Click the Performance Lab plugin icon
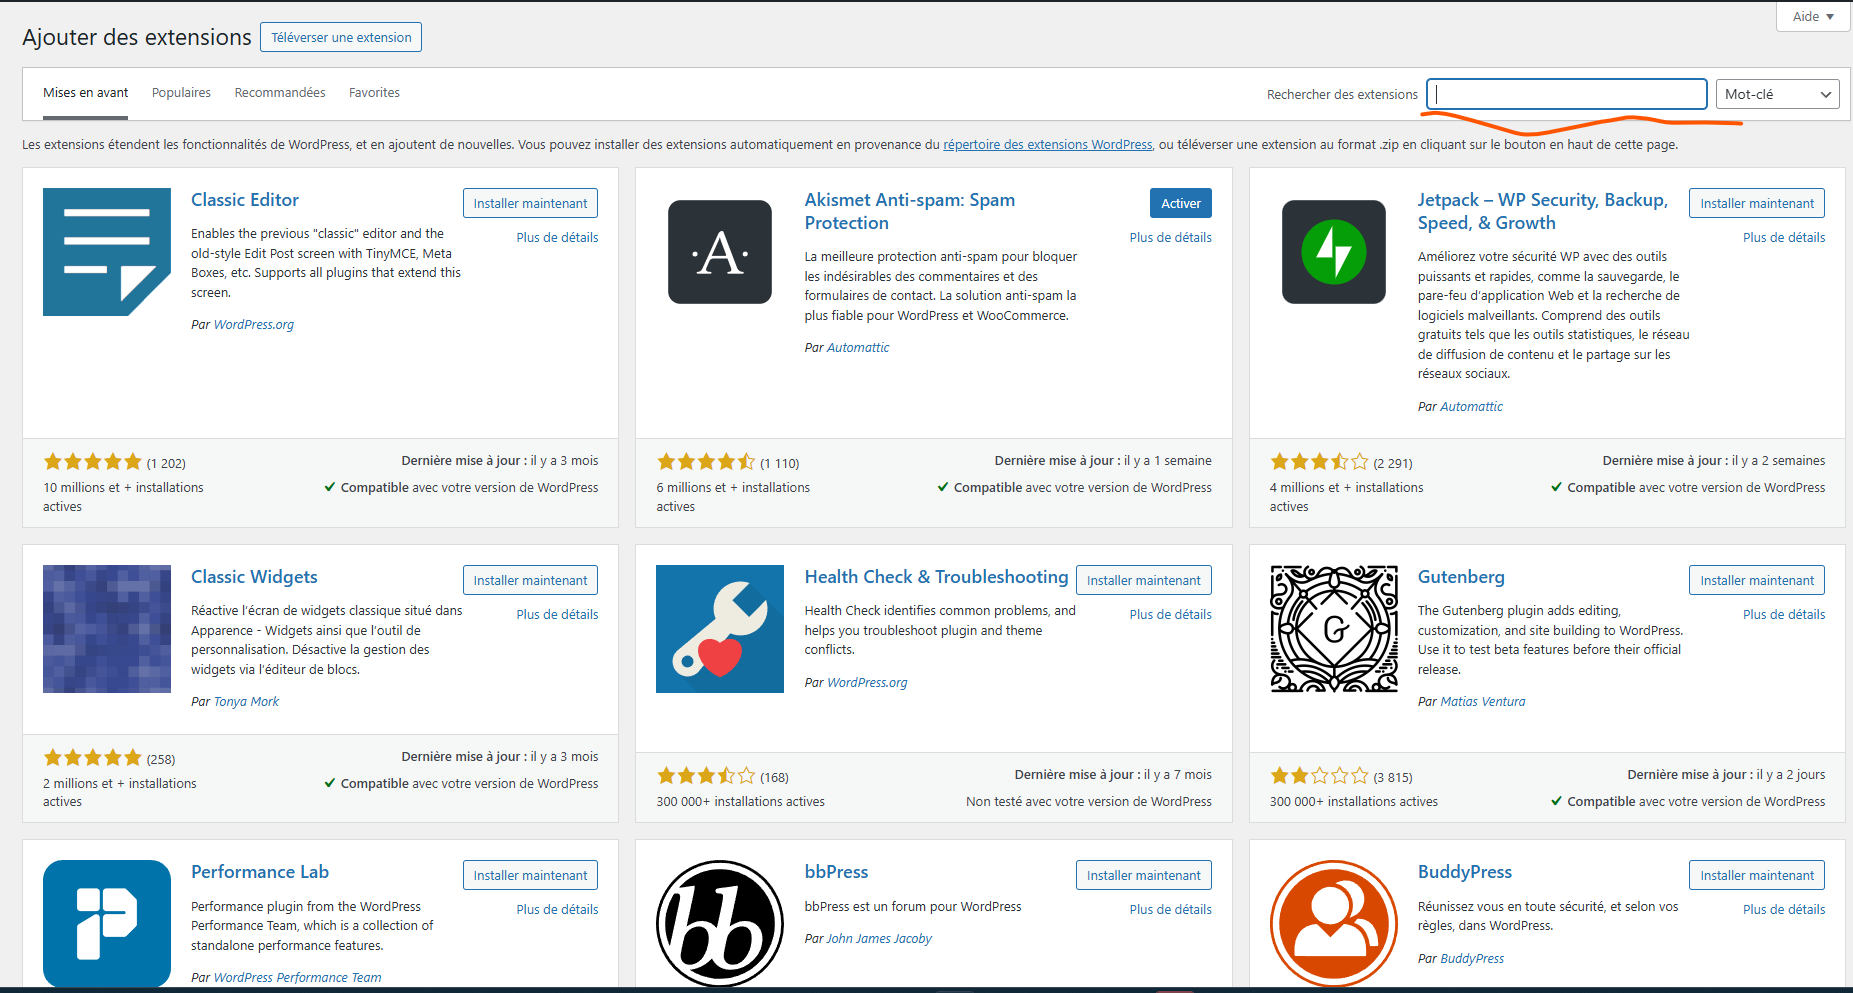The image size is (1853, 993). 107,924
